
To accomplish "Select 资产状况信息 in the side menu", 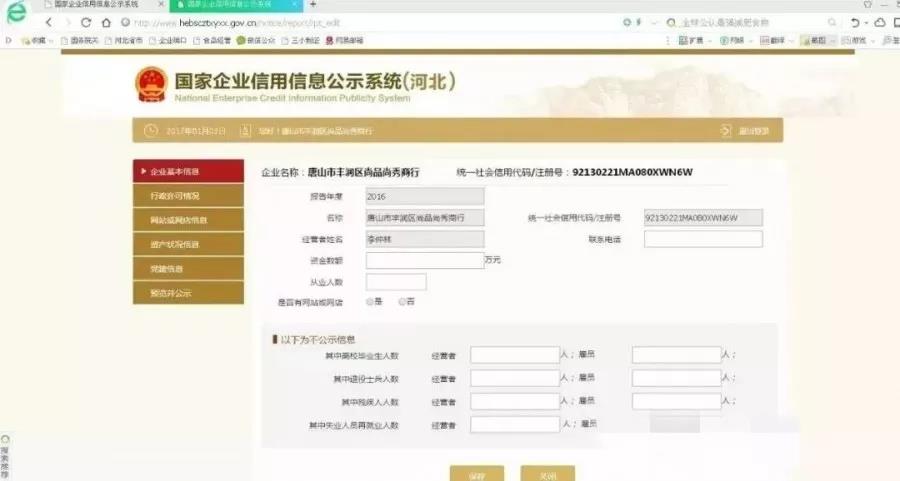I will tap(188, 245).
